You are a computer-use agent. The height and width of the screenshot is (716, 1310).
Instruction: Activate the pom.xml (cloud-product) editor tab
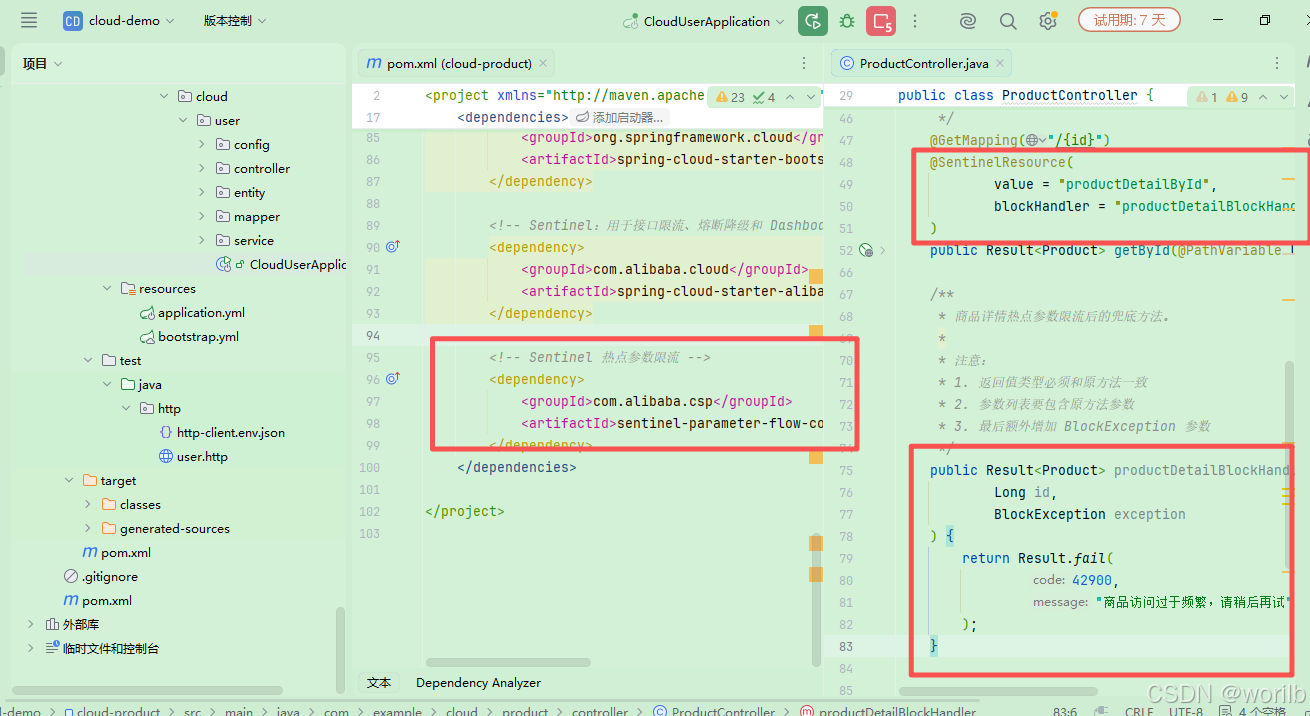tap(458, 63)
